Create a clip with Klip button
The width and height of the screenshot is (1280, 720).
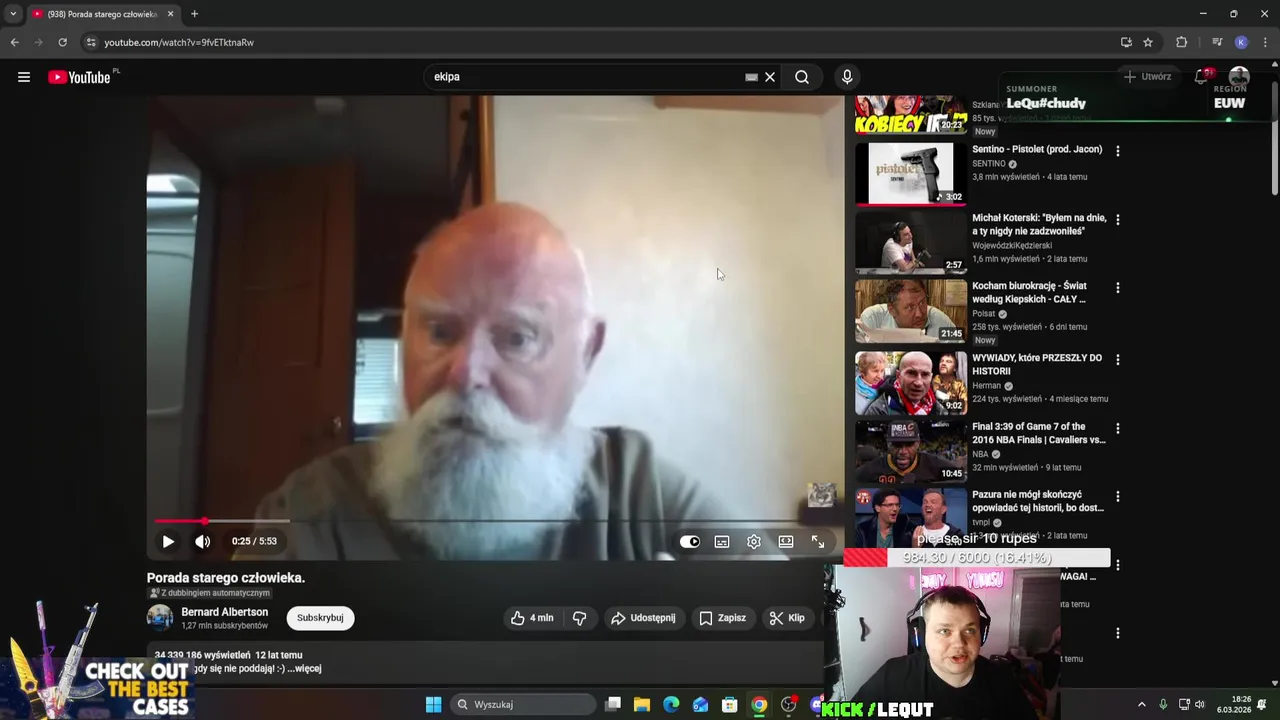pyautogui.click(x=787, y=618)
